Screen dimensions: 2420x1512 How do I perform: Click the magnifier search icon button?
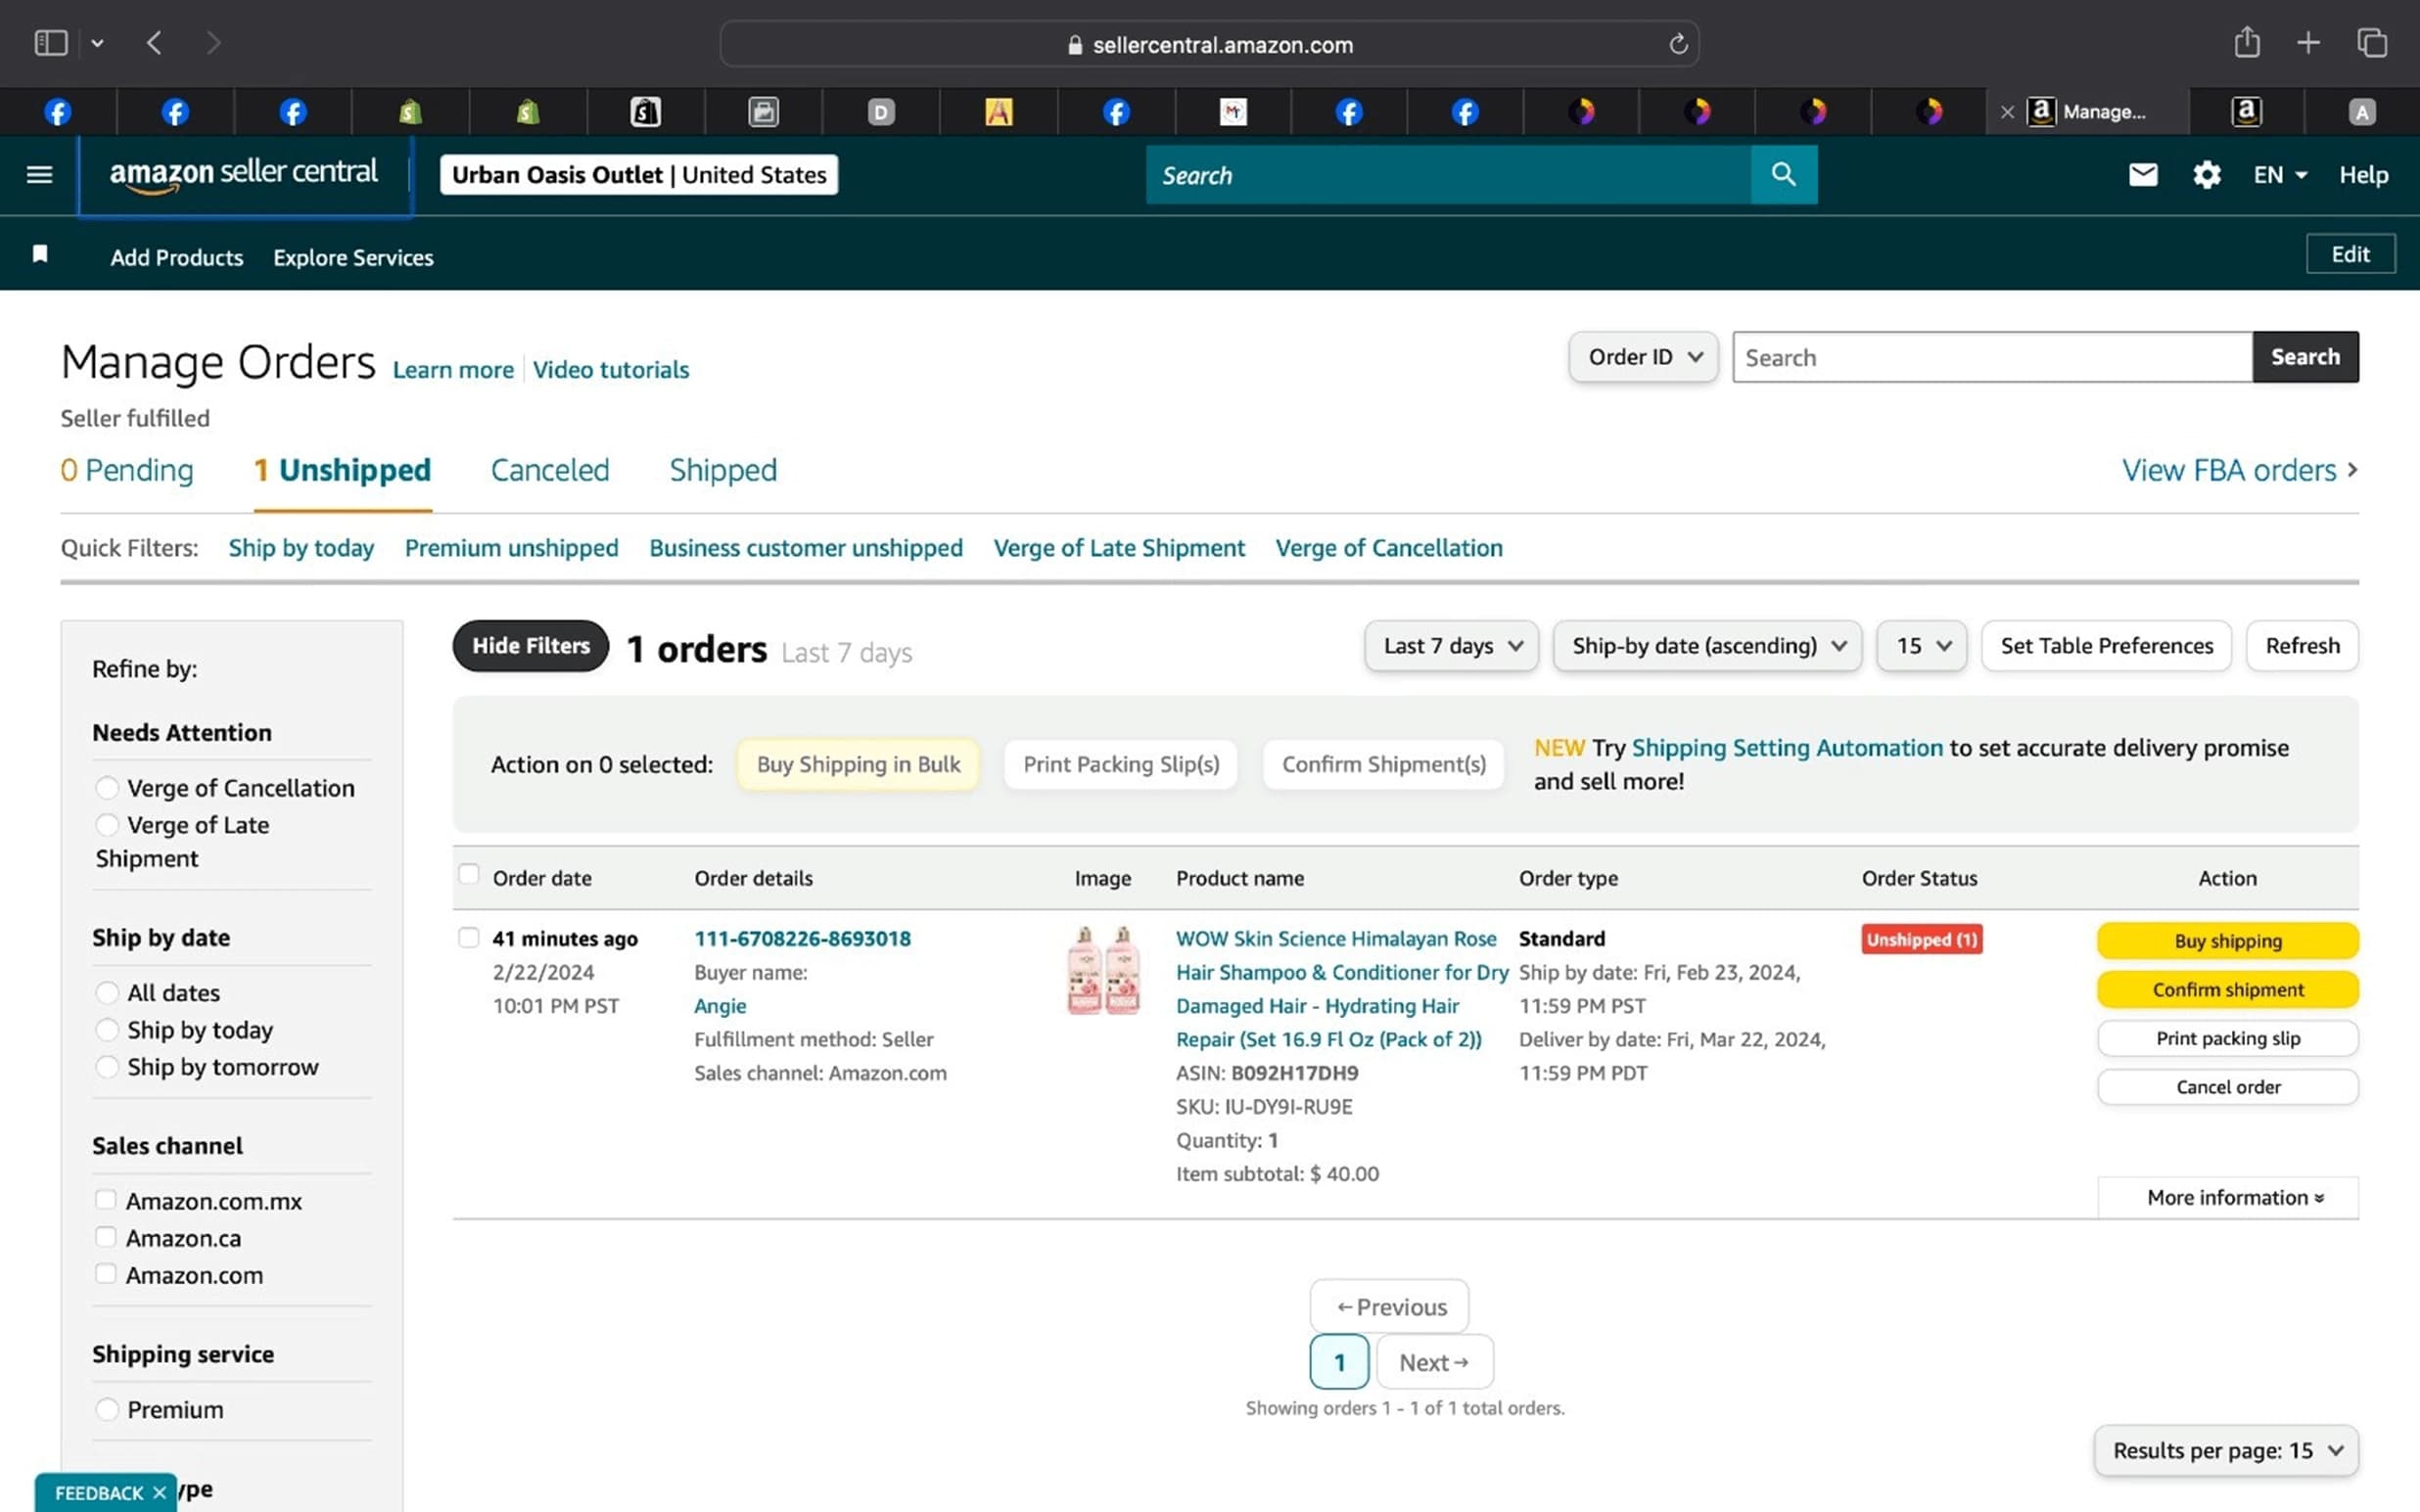tap(1783, 175)
